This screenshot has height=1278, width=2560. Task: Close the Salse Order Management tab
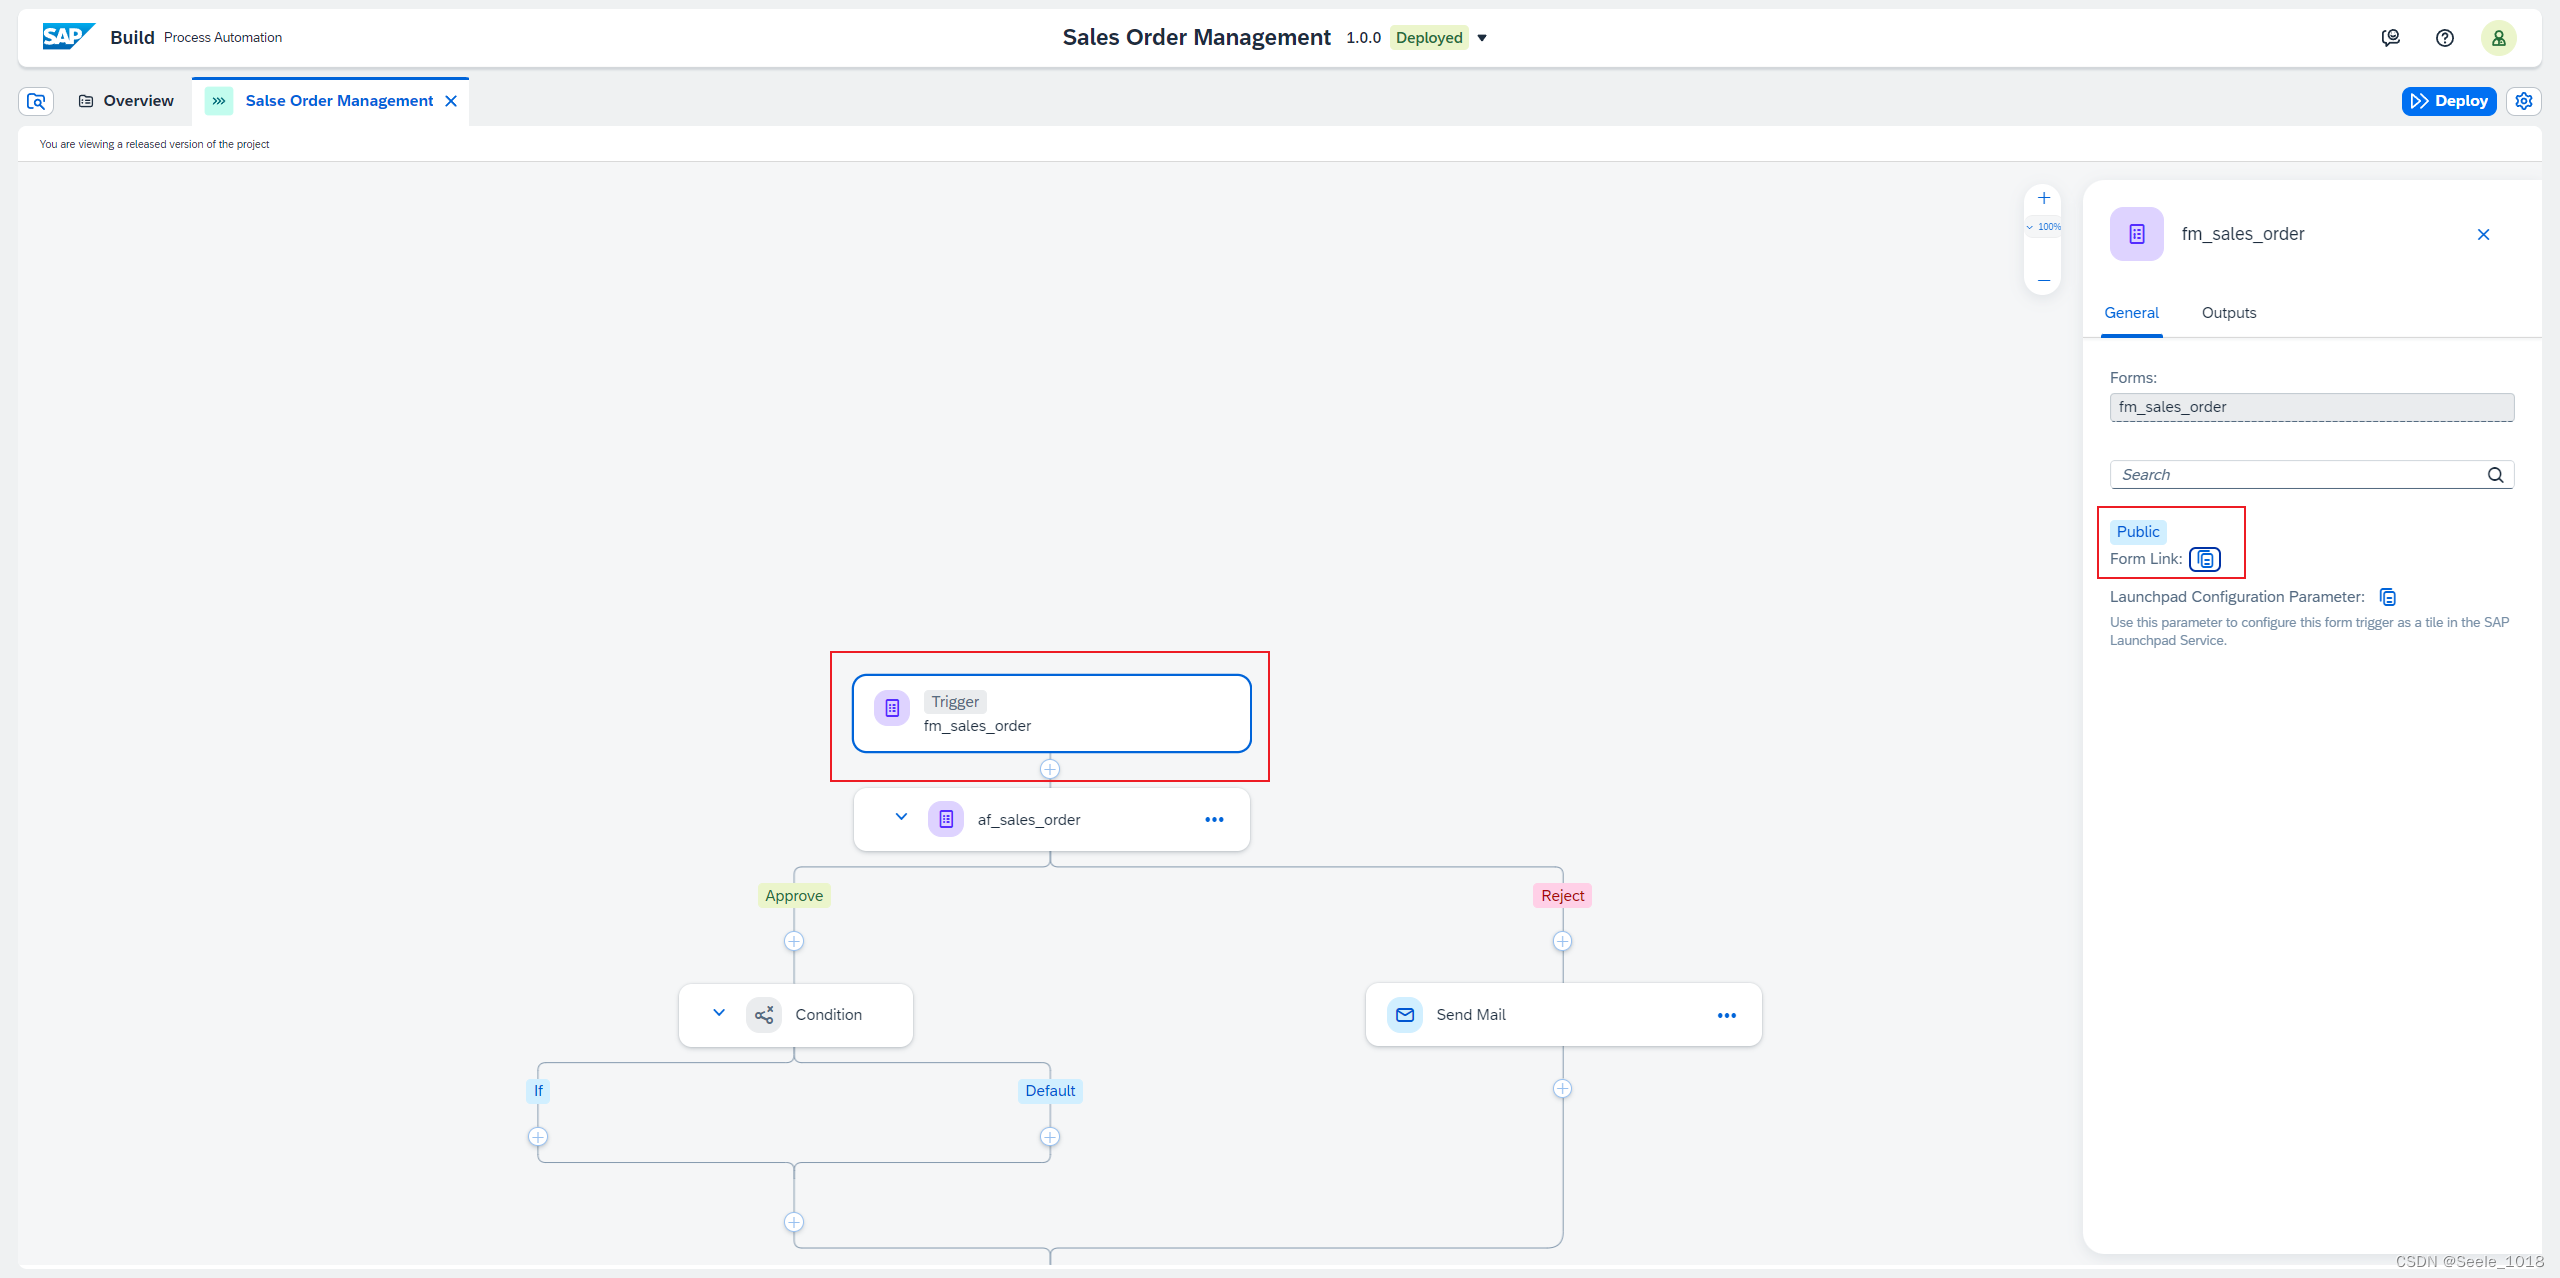(451, 101)
